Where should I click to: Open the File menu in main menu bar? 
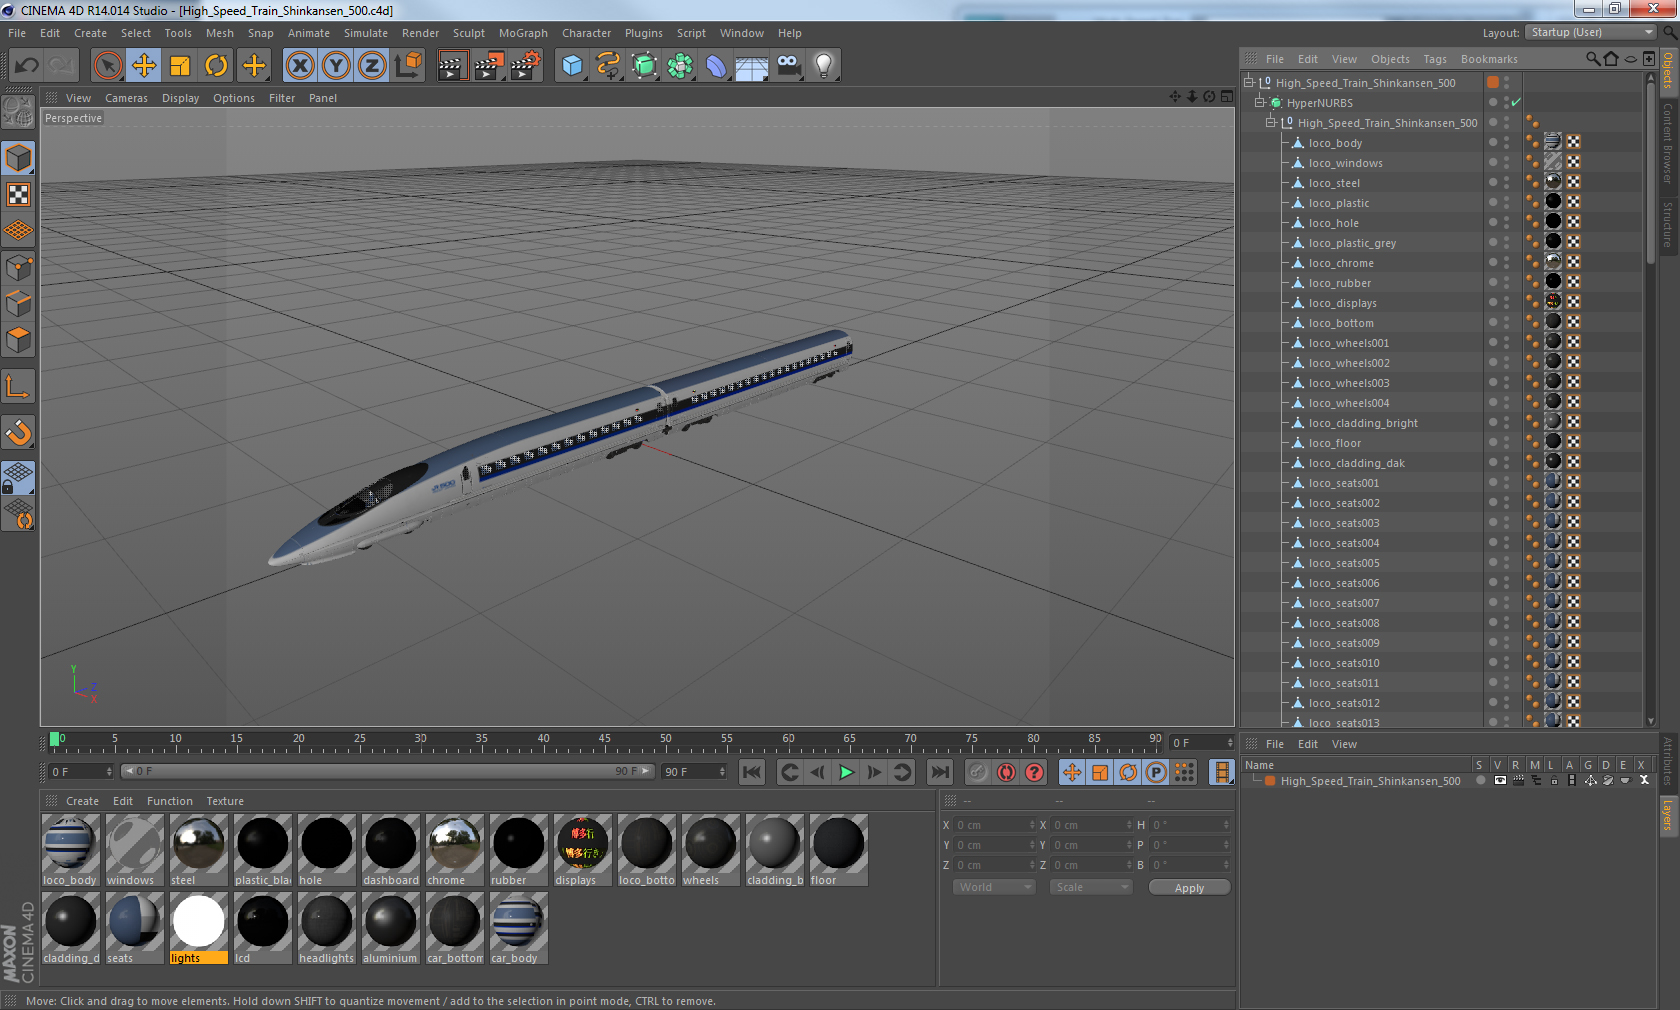click(17, 33)
